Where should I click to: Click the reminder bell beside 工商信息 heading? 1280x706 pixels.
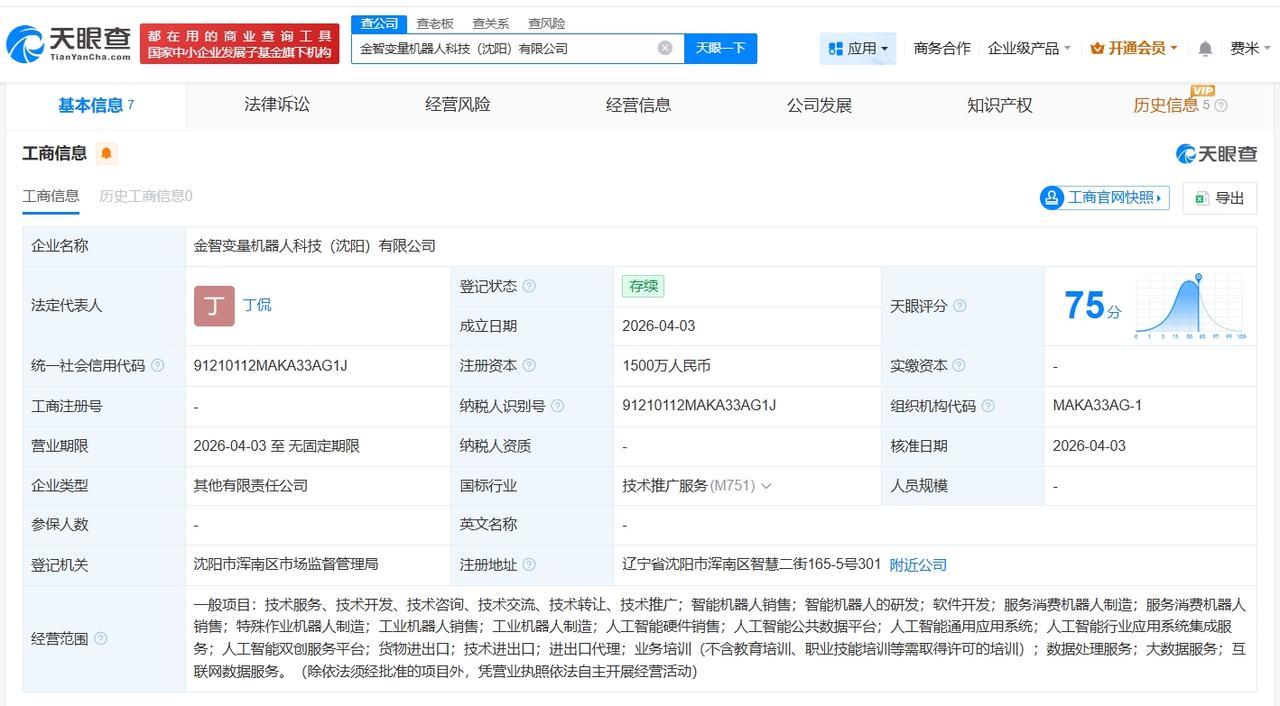coord(104,154)
